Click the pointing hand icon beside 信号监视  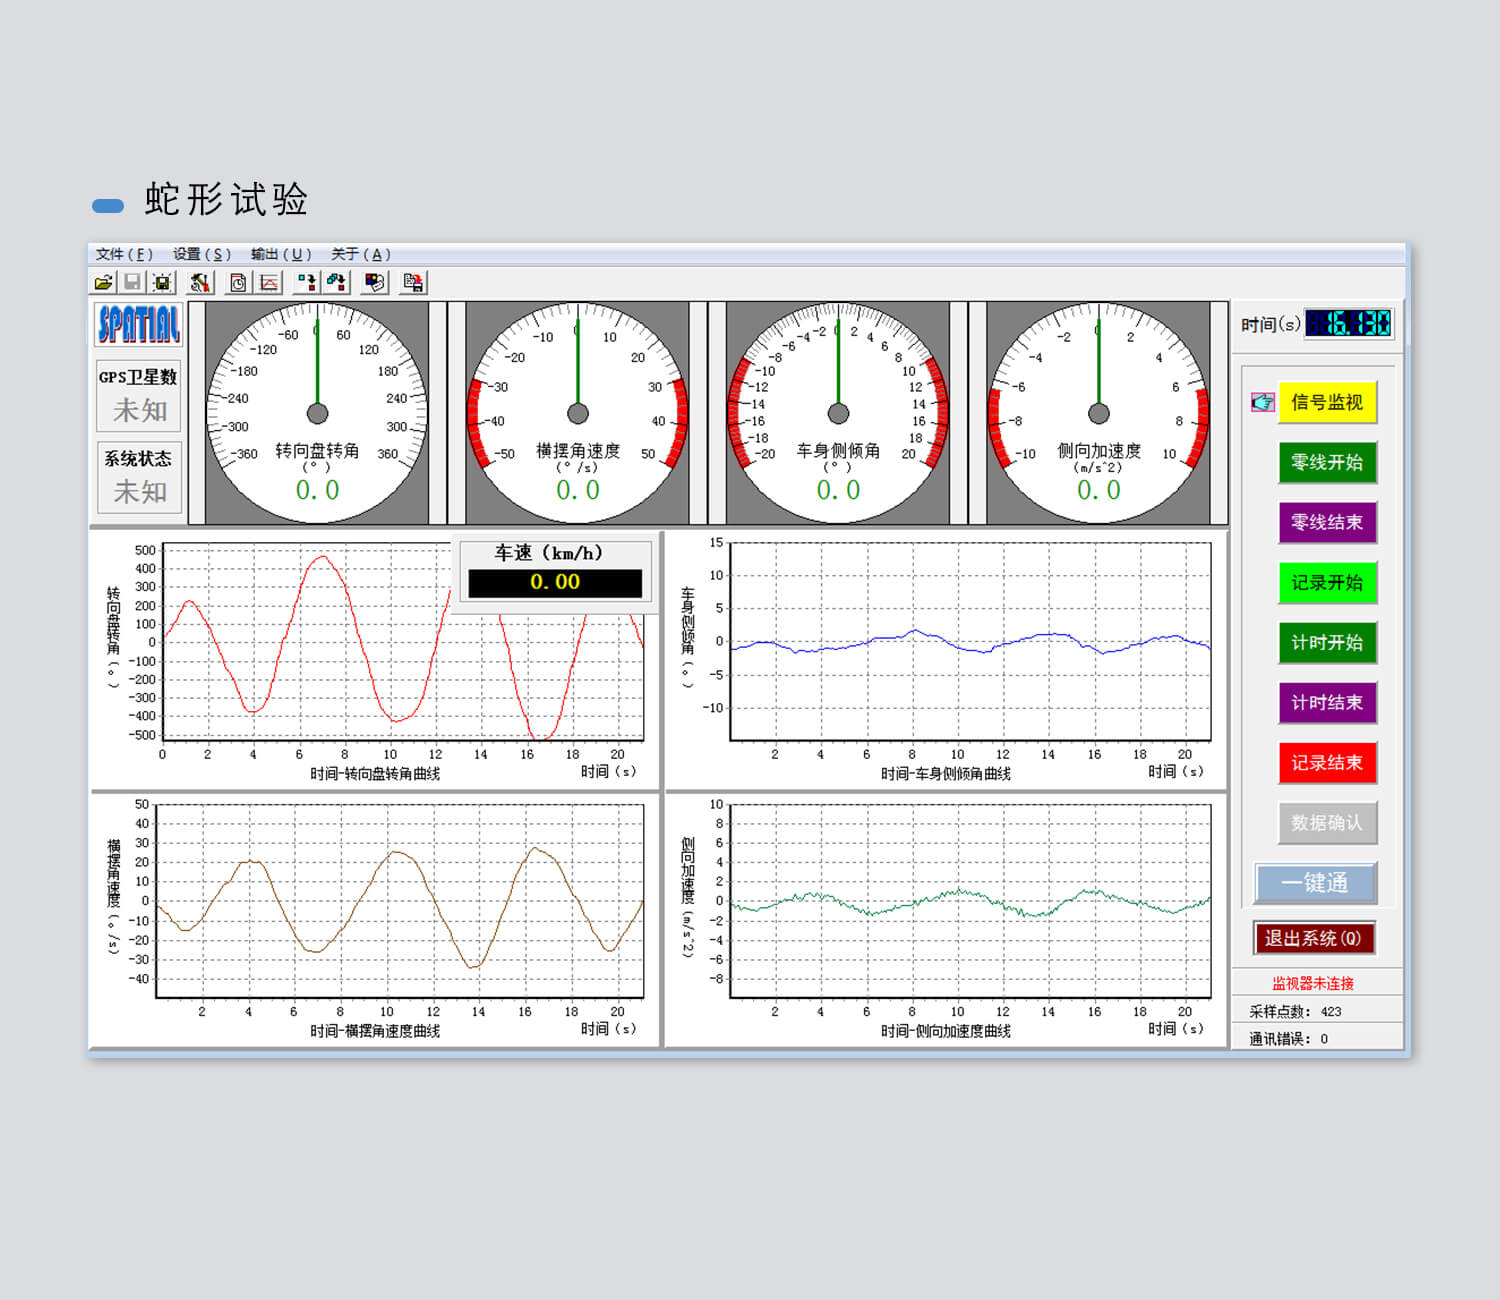click(1263, 403)
